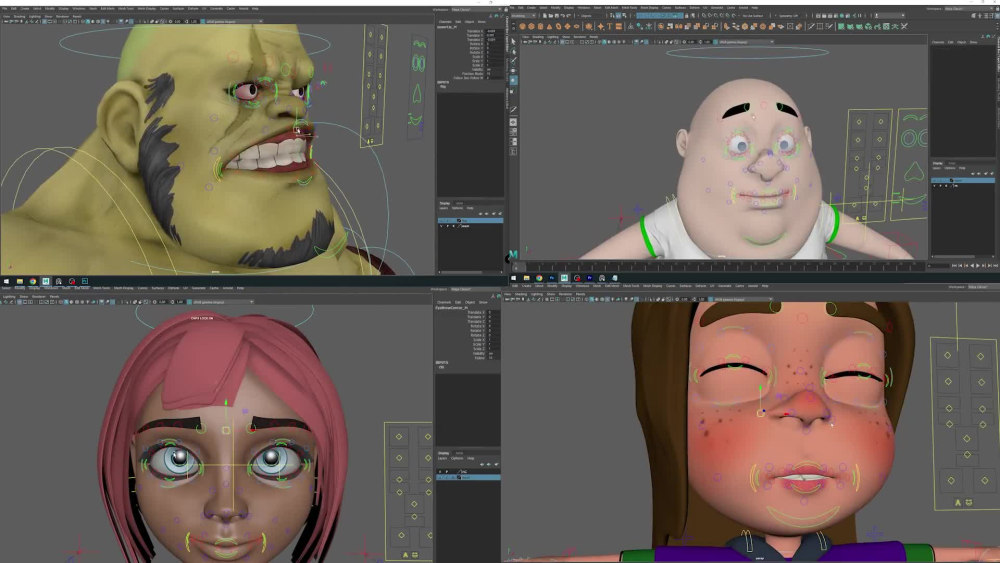Create a polygon torus from bald man window shelf
The width and height of the screenshot is (1000, 563).
point(558,26)
